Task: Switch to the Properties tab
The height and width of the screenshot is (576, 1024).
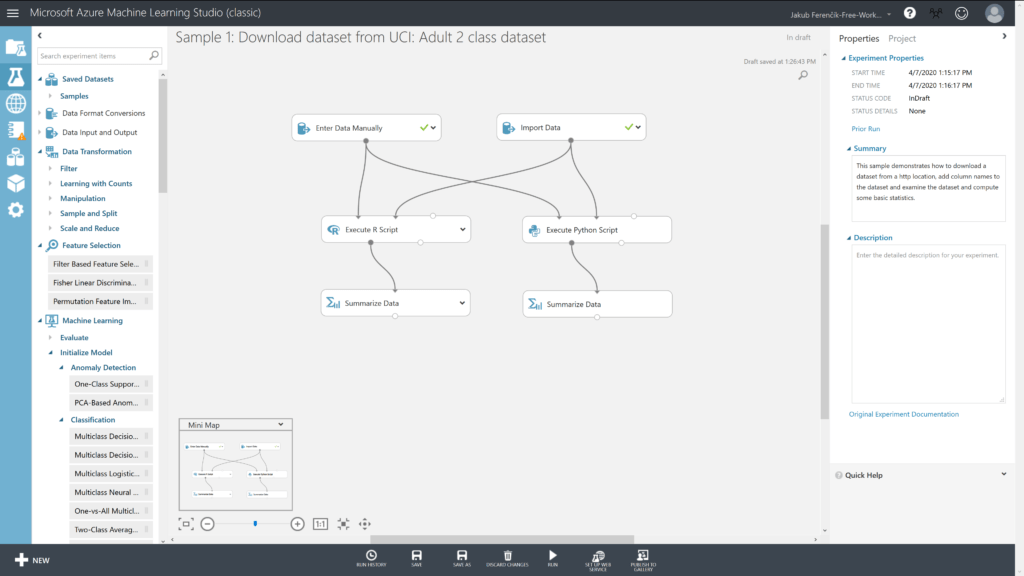Action: 859,39
